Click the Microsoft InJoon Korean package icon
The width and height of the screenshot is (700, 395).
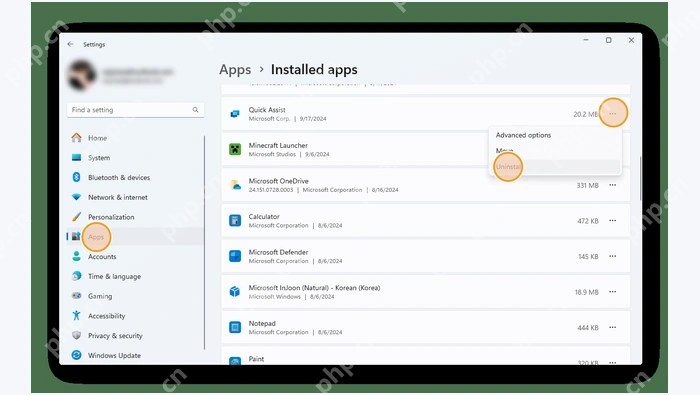(x=235, y=291)
